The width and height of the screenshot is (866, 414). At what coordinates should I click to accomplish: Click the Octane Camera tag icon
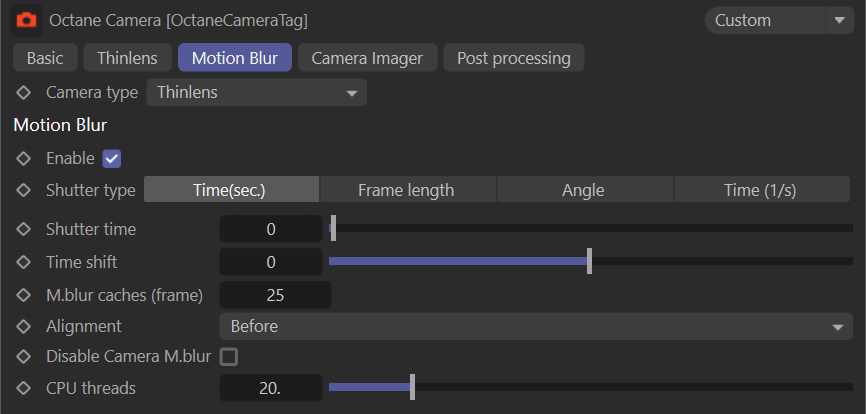pyautogui.click(x=27, y=20)
